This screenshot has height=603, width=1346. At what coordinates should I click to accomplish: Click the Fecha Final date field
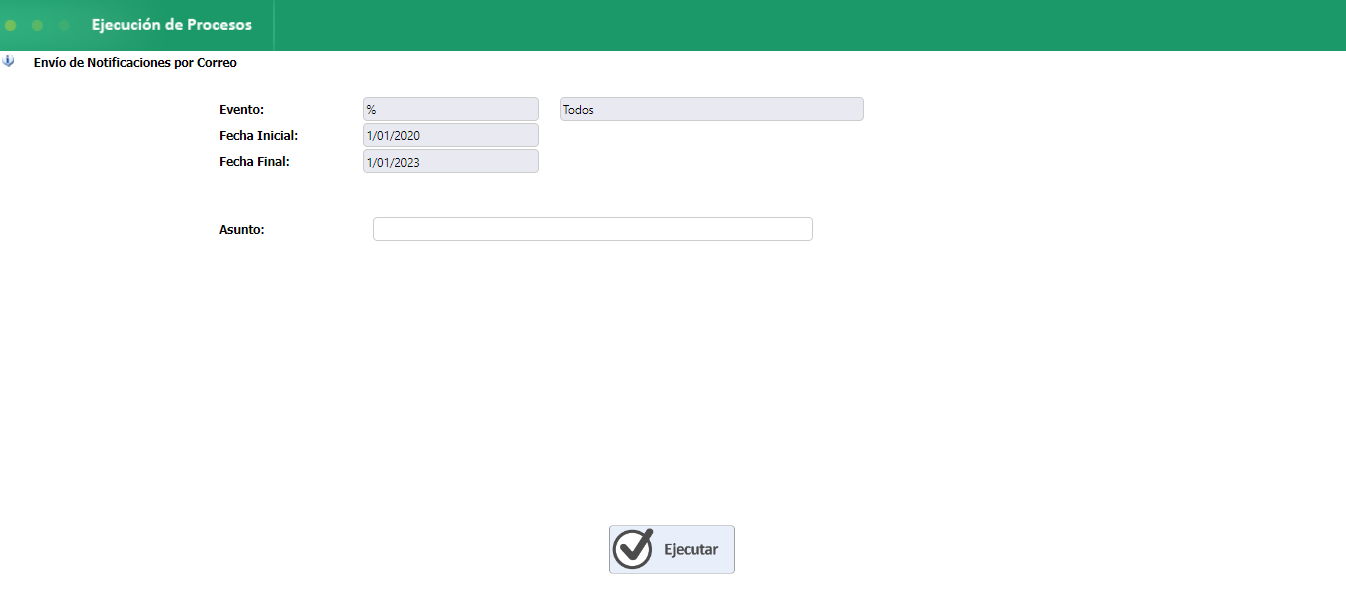pyautogui.click(x=451, y=161)
